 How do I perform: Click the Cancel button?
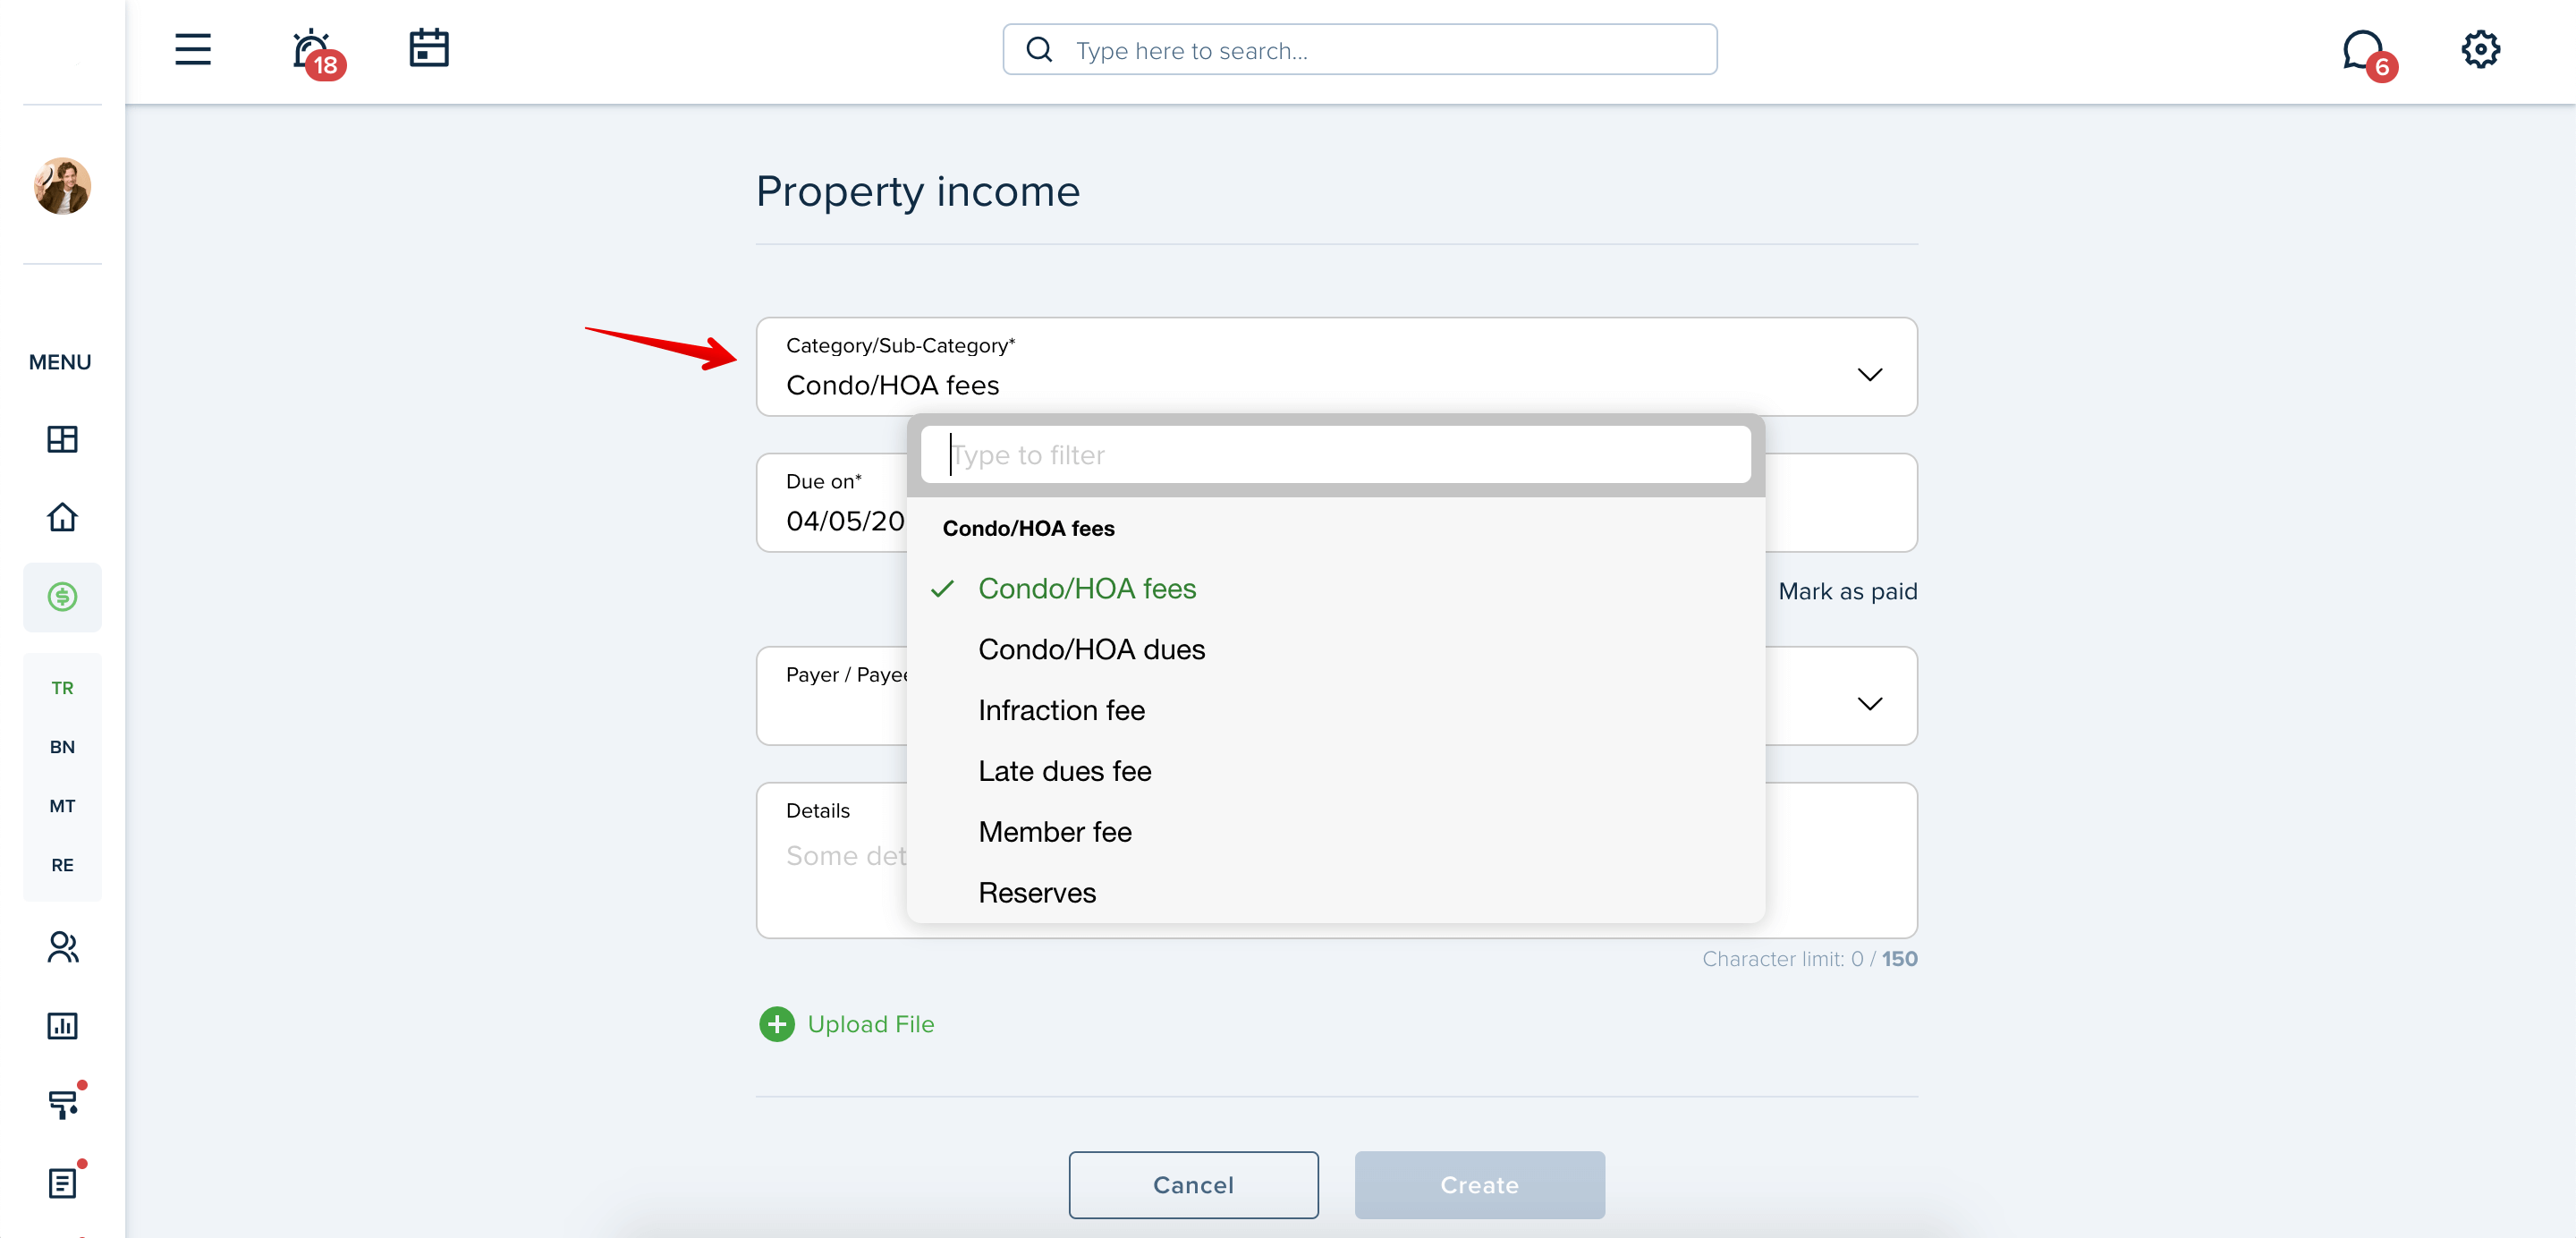tap(1193, 1185)
